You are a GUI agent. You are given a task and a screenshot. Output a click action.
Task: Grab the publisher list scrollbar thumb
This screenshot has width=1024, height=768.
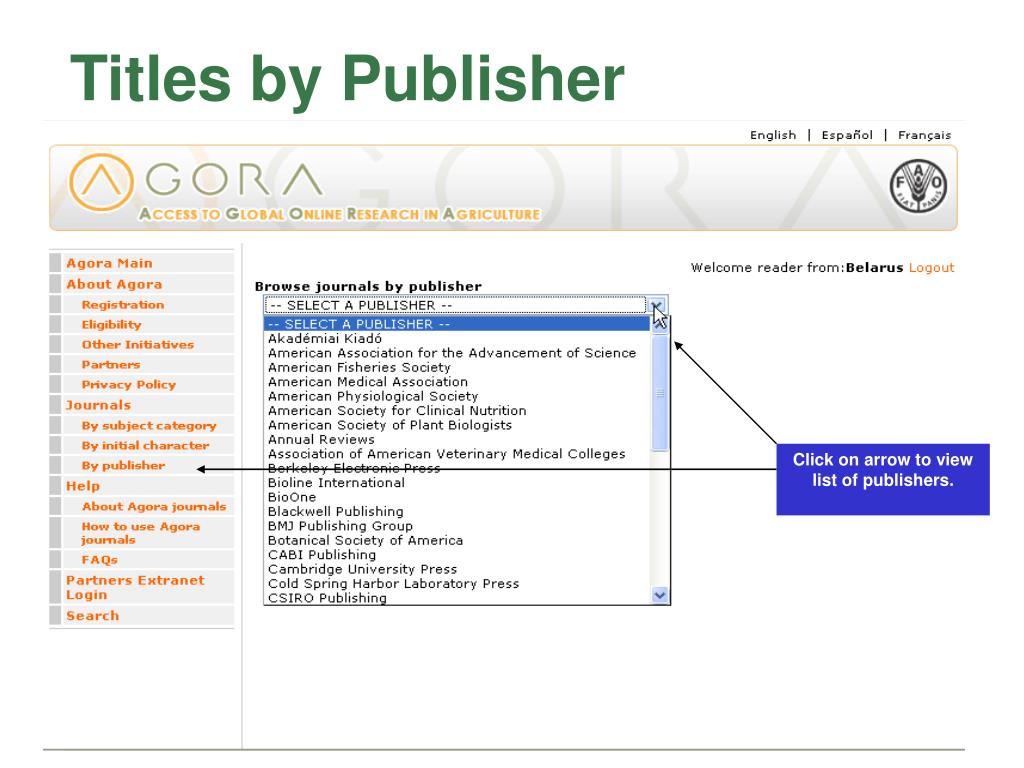point(660,393)
